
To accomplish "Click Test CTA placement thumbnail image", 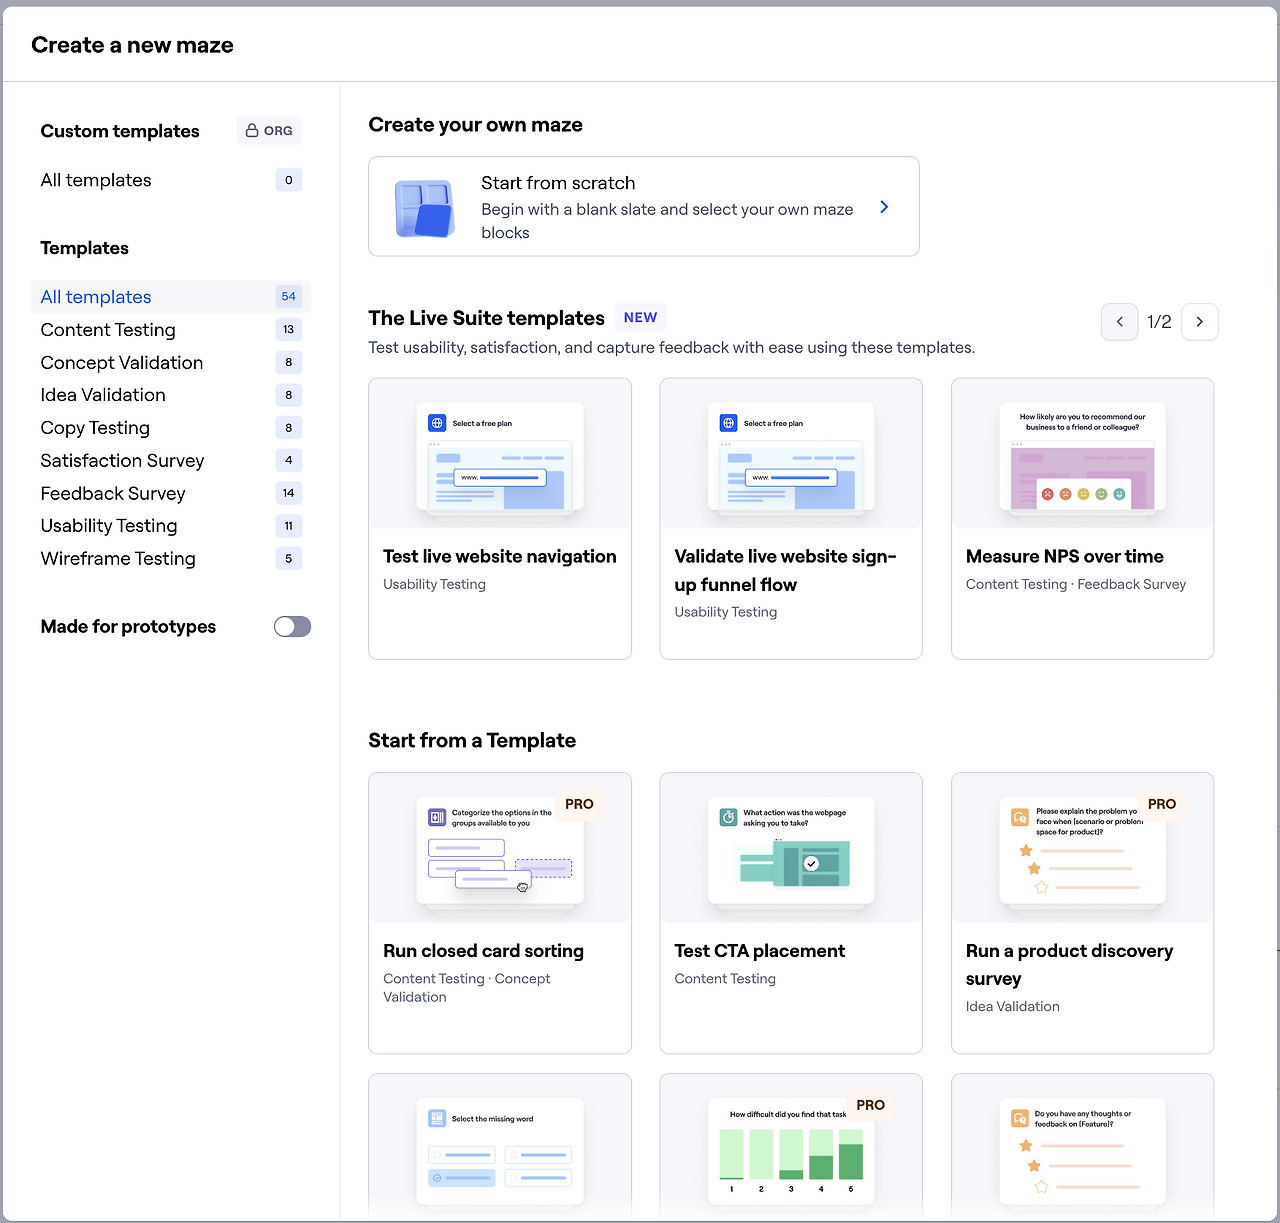I will 791,848.
